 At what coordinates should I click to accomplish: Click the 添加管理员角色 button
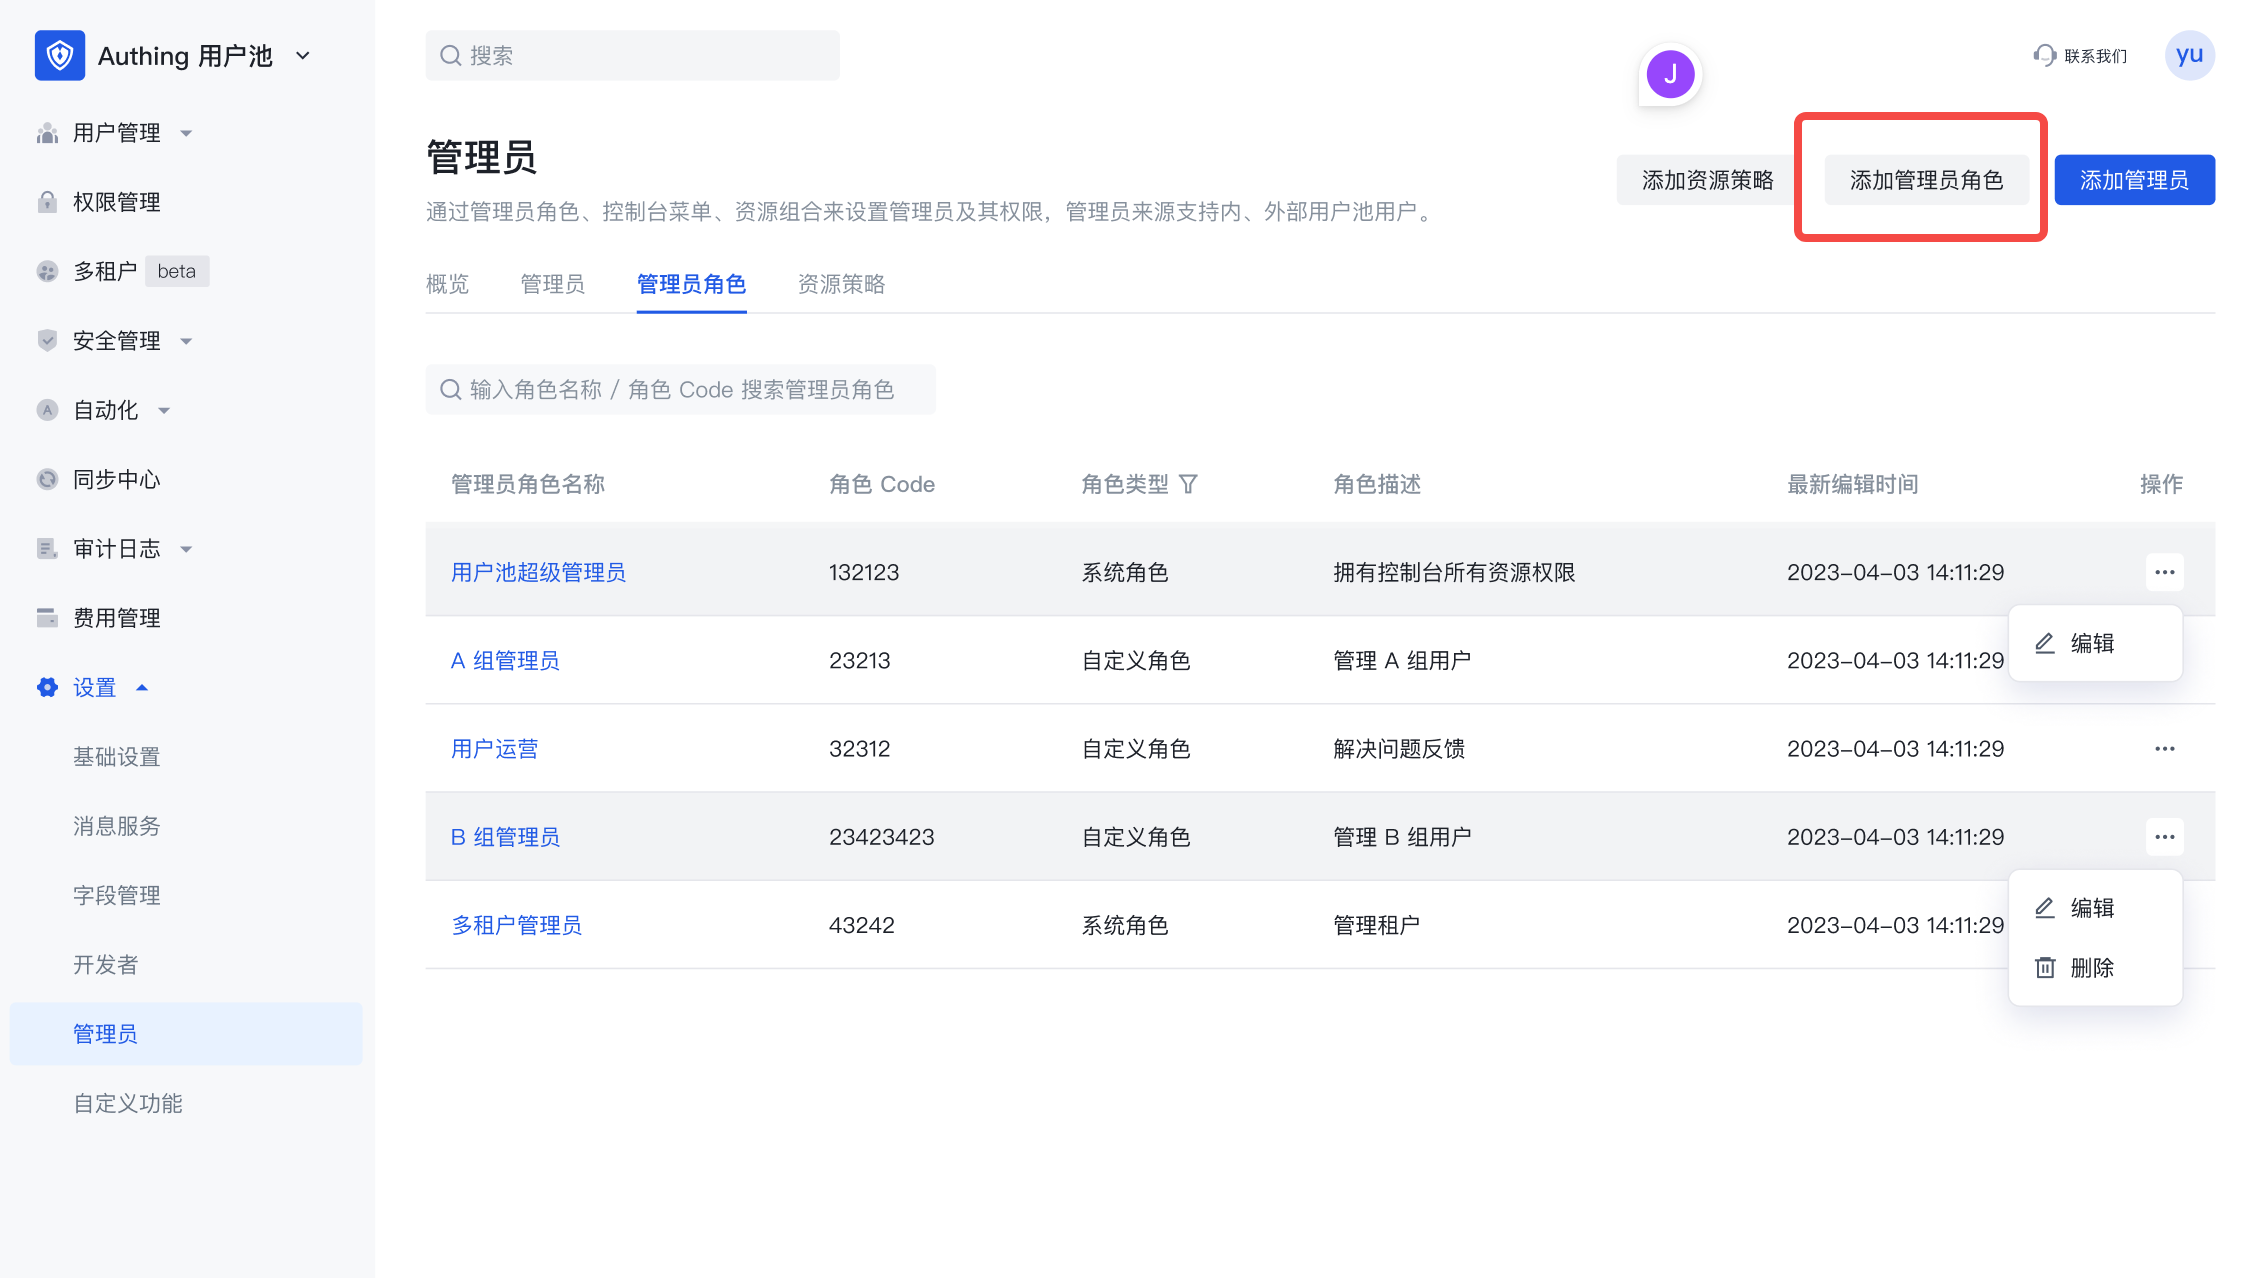(1926, 180)
